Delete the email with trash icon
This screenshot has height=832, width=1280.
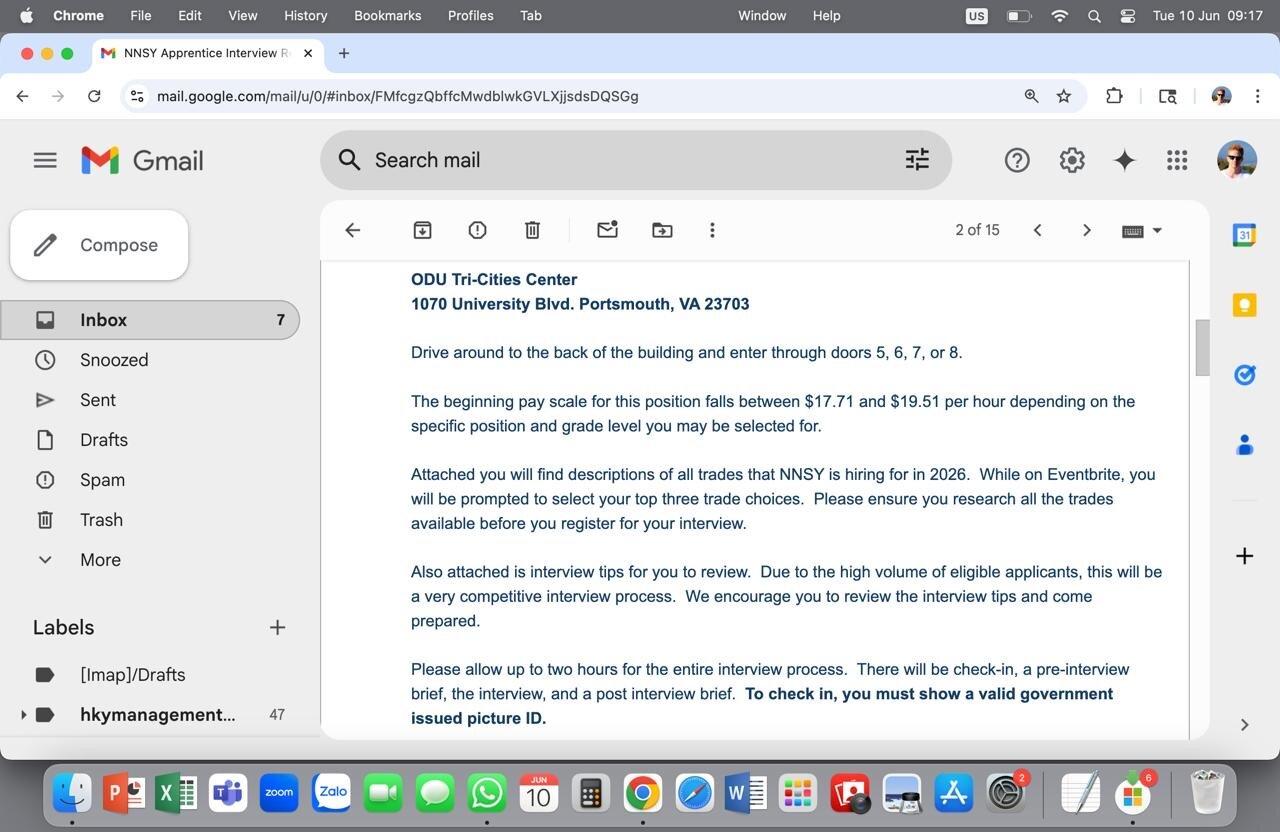[x=532, y=230]
